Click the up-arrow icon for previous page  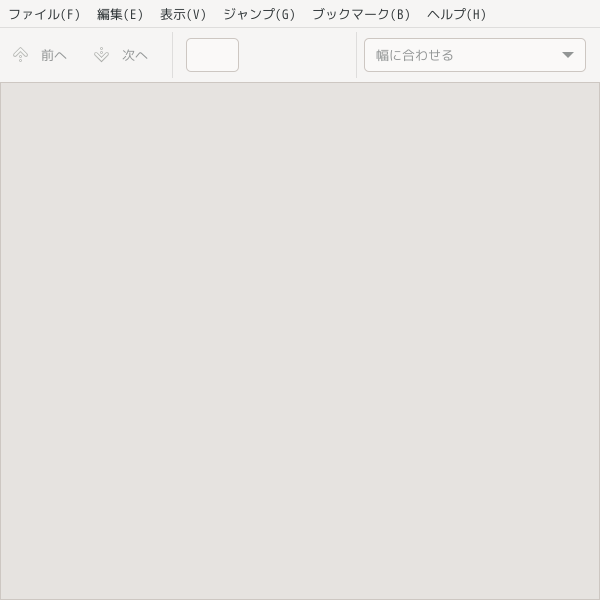click(20, 55)
